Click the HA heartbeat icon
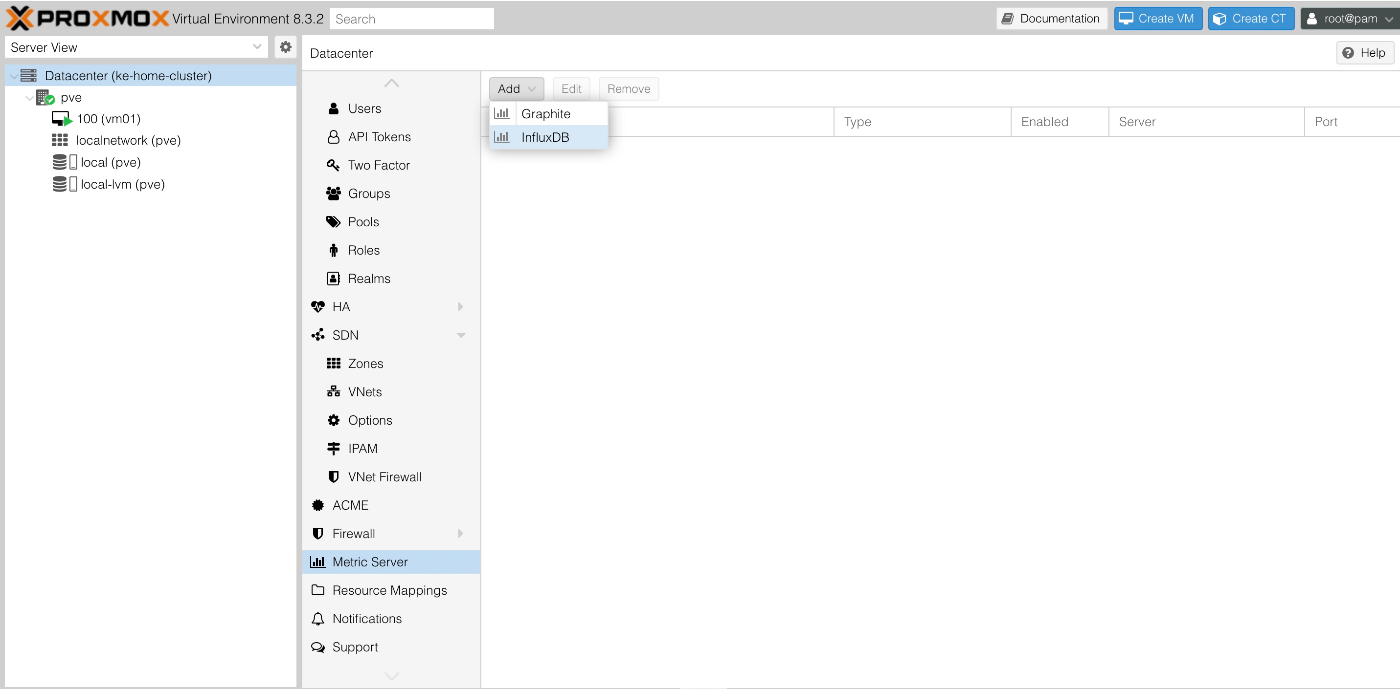 (318, 307)
